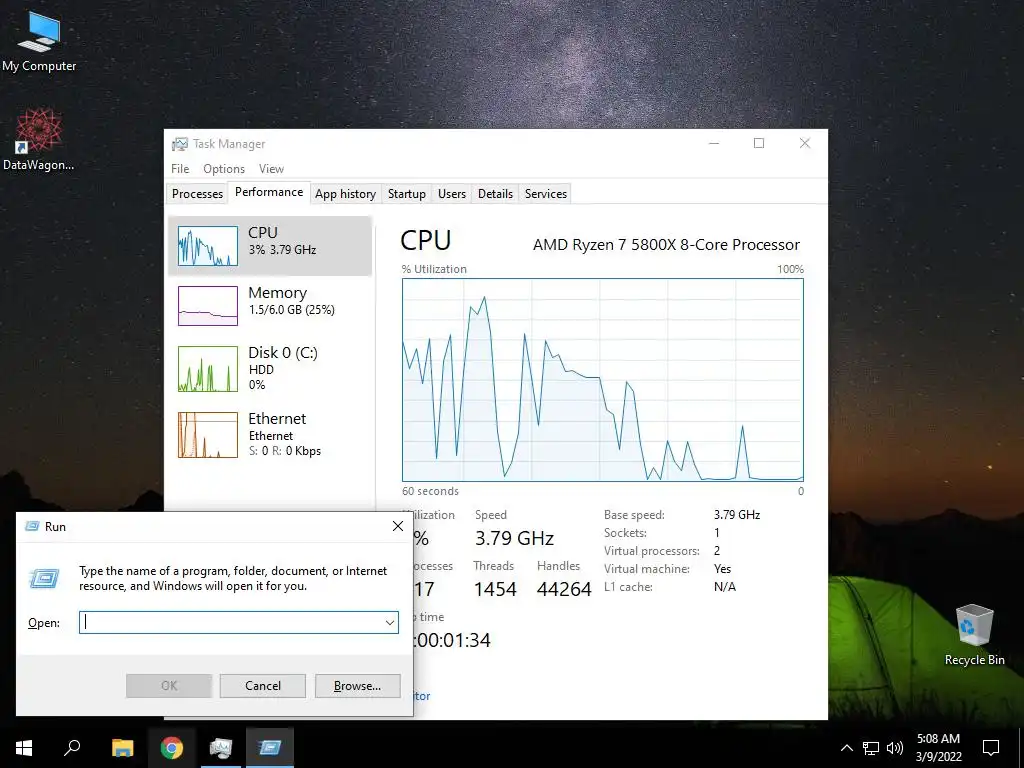The width and height of the screenshot is (1024, 768).
Task: Click the Base speed label
Action: pyautogui.click(x=634, y=515)
